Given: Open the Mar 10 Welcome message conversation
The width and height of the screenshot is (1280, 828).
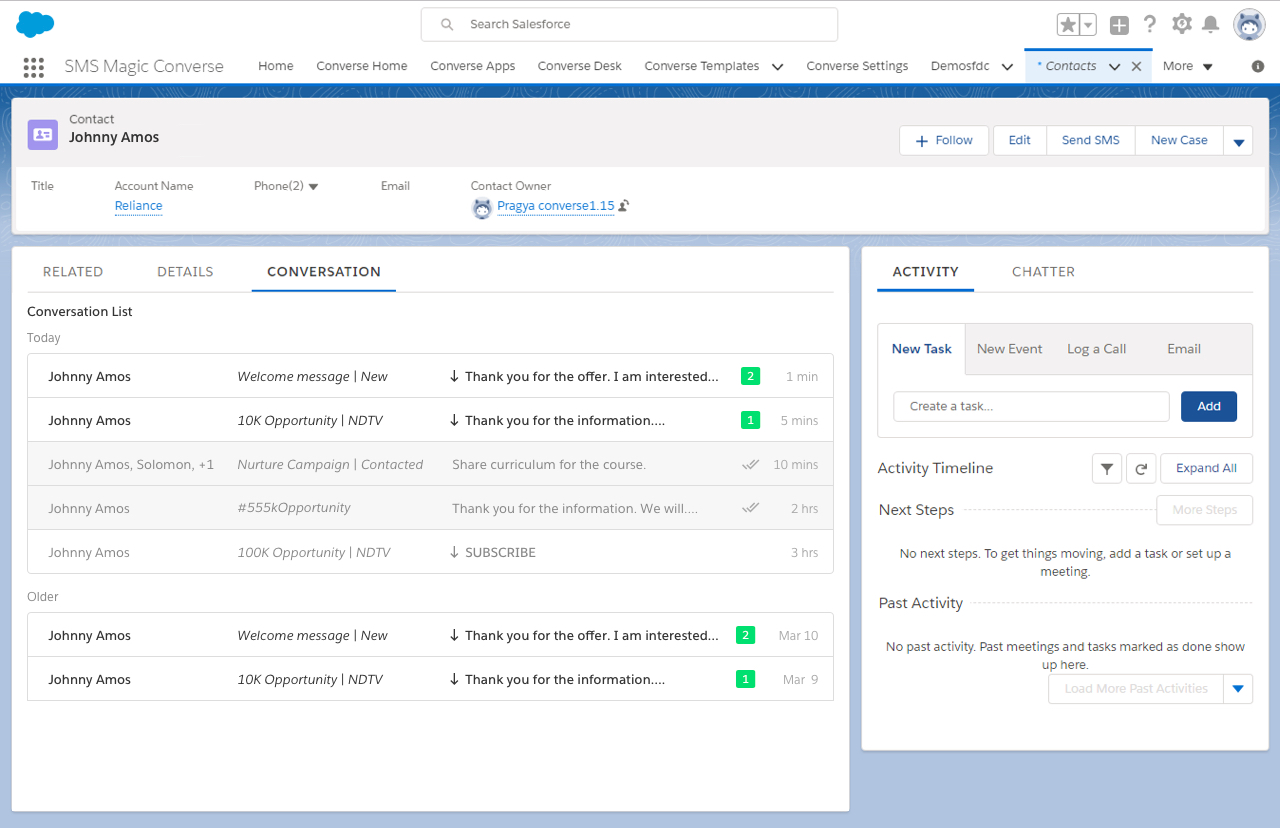Looking at the screenshot, I should [x=430, y=635].
